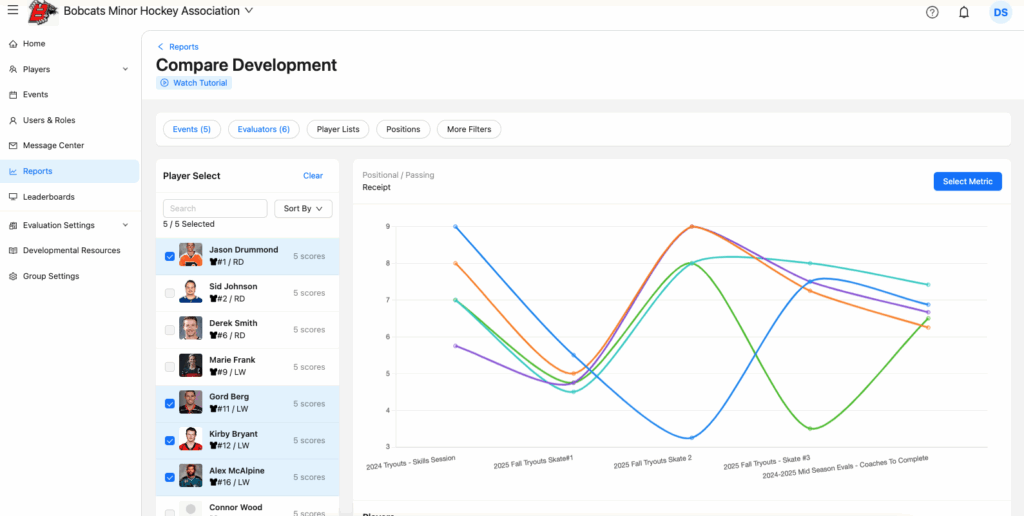Click the Leaderboards sidebar icon

click(13, 197)
